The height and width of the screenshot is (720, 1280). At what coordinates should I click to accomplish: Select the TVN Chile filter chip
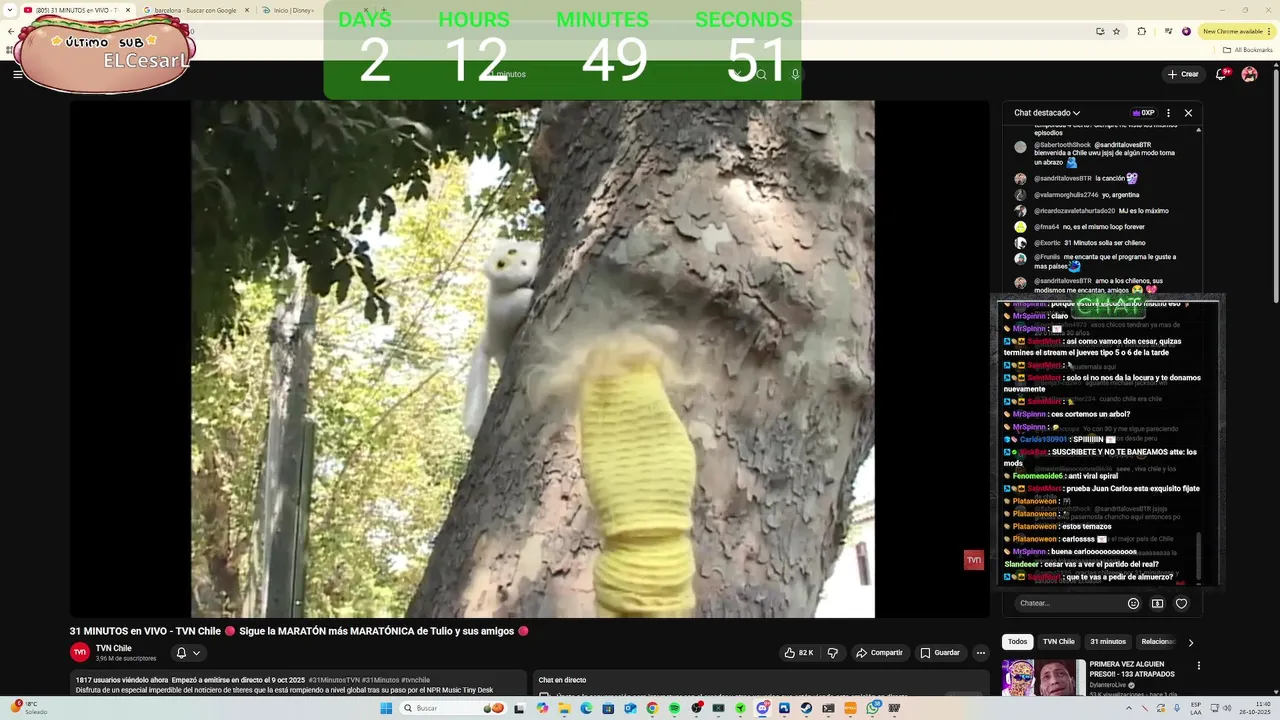1059,642
